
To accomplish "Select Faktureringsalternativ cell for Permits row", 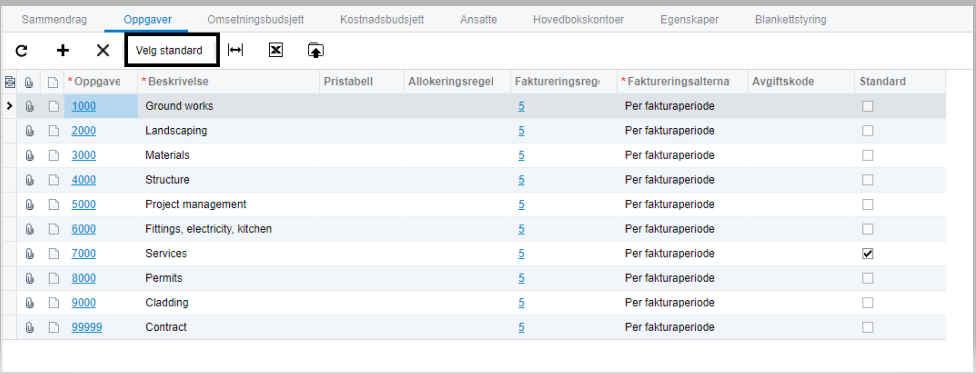I will pos(683,278).
